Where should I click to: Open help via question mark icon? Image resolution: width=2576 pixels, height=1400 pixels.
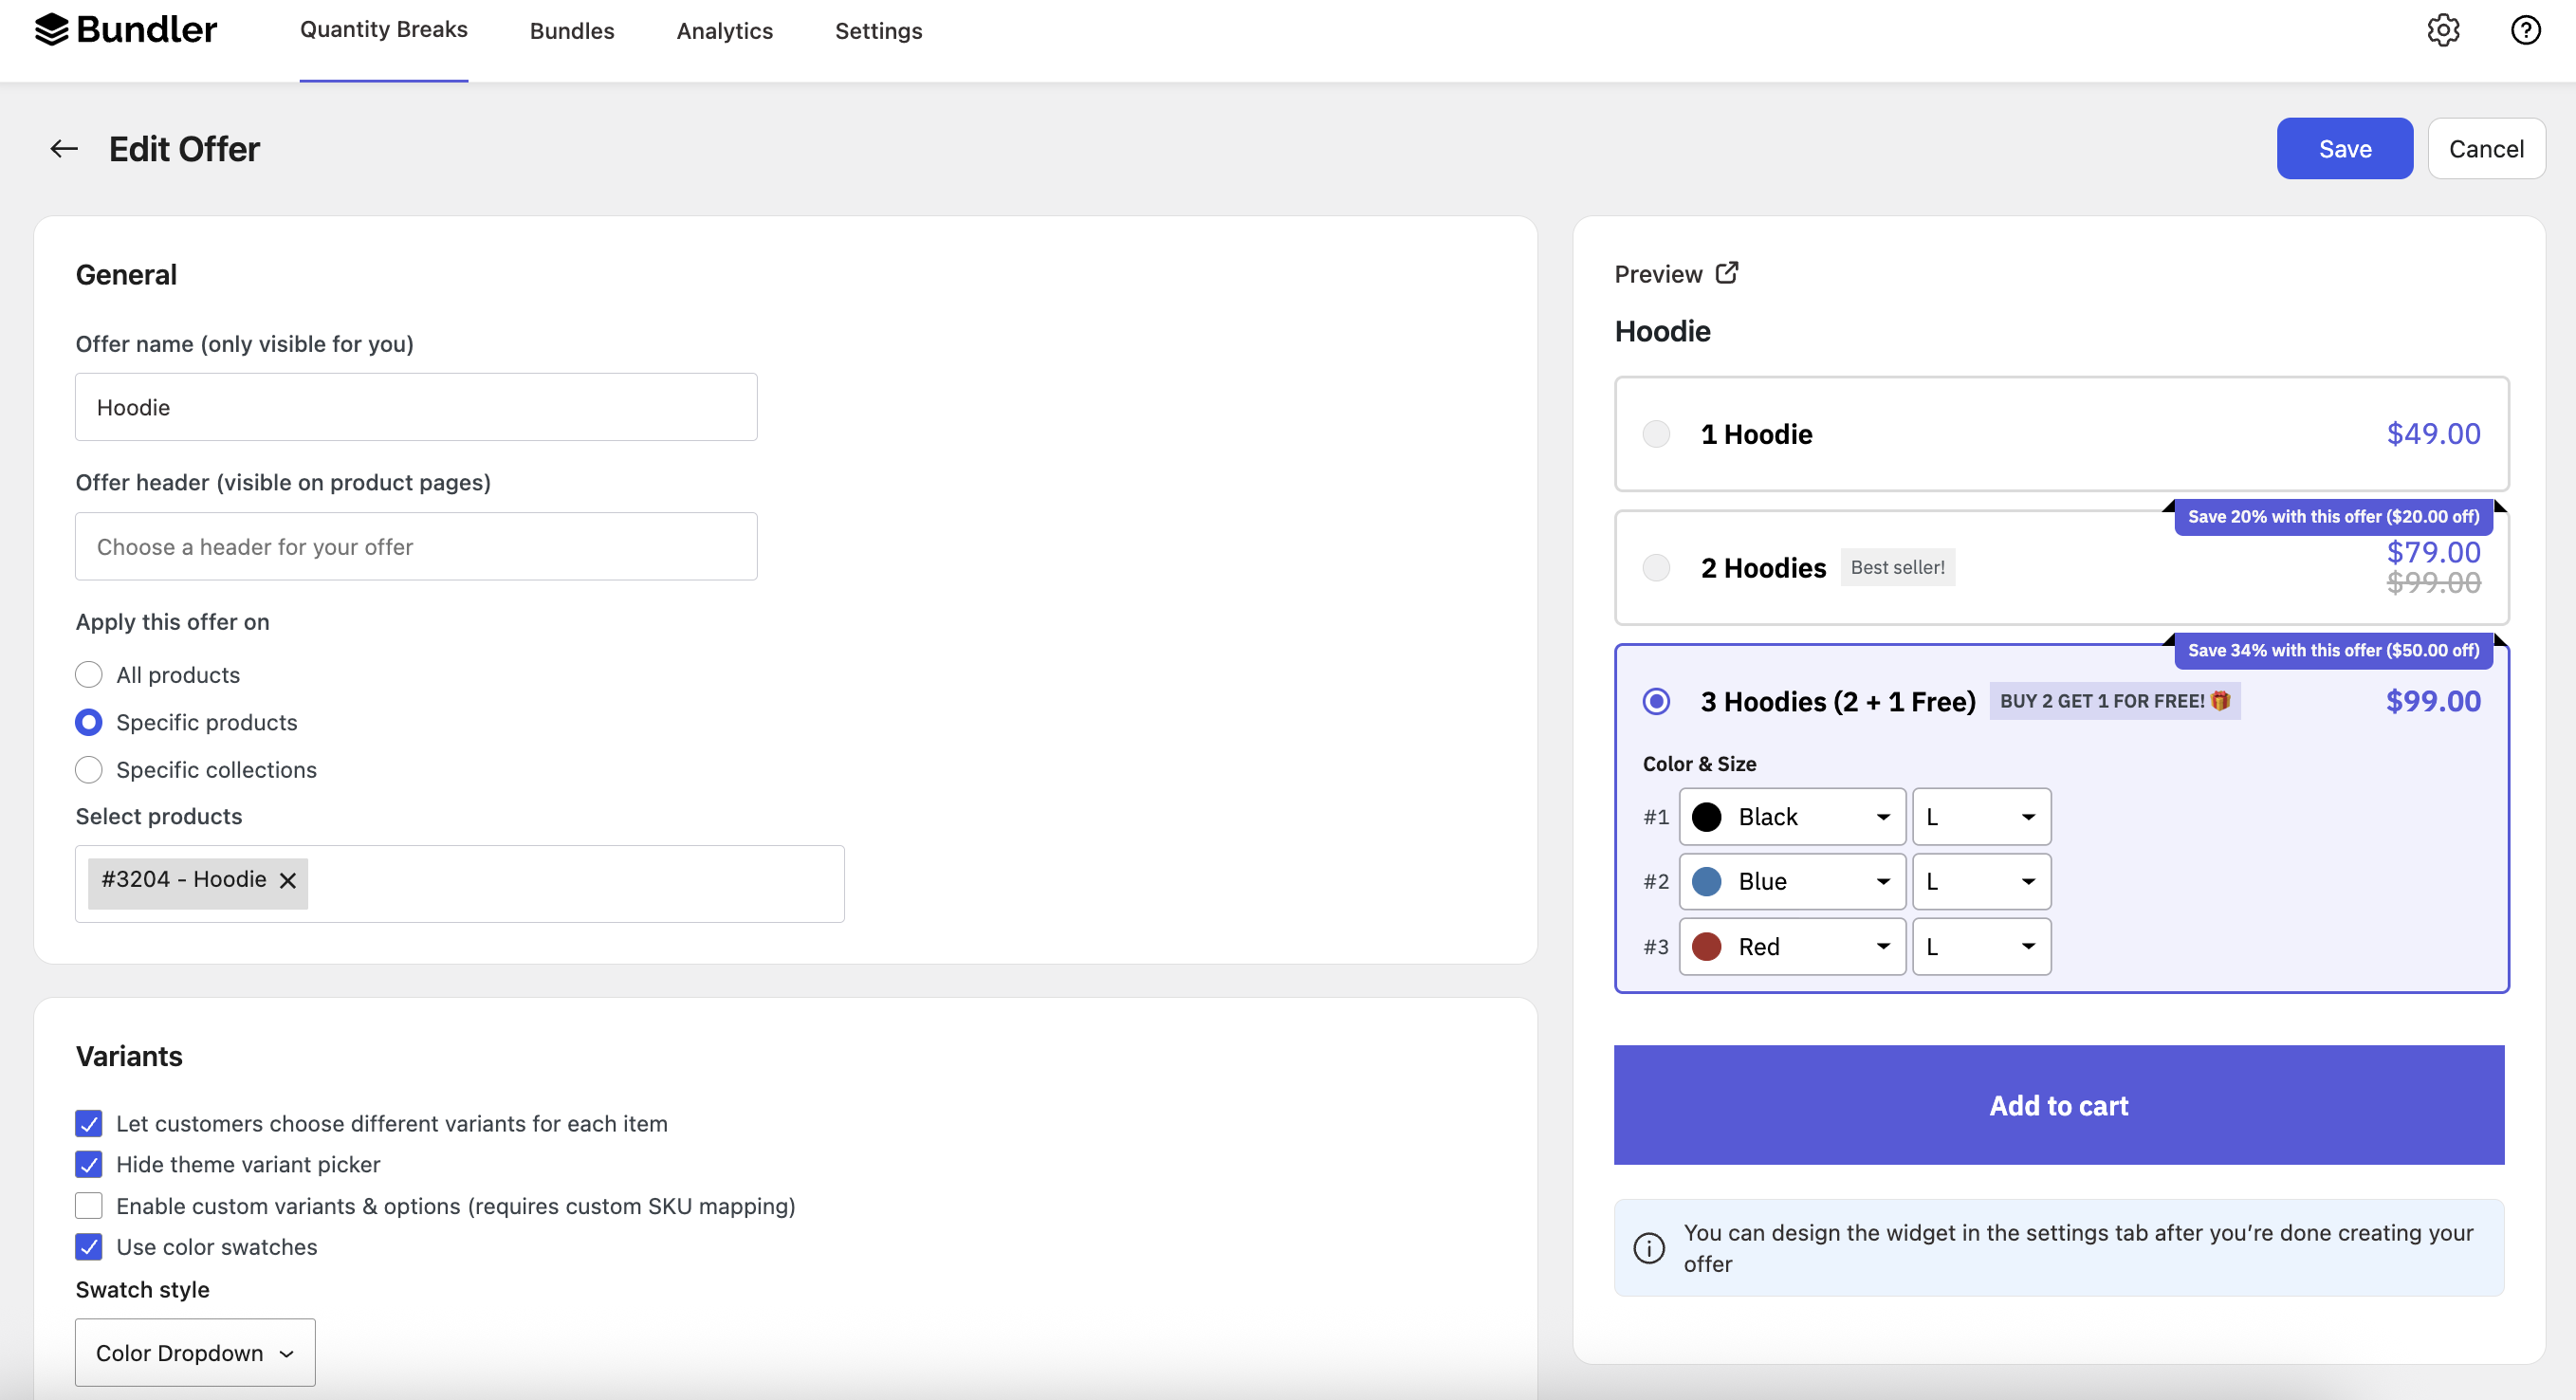point(2526,30)
